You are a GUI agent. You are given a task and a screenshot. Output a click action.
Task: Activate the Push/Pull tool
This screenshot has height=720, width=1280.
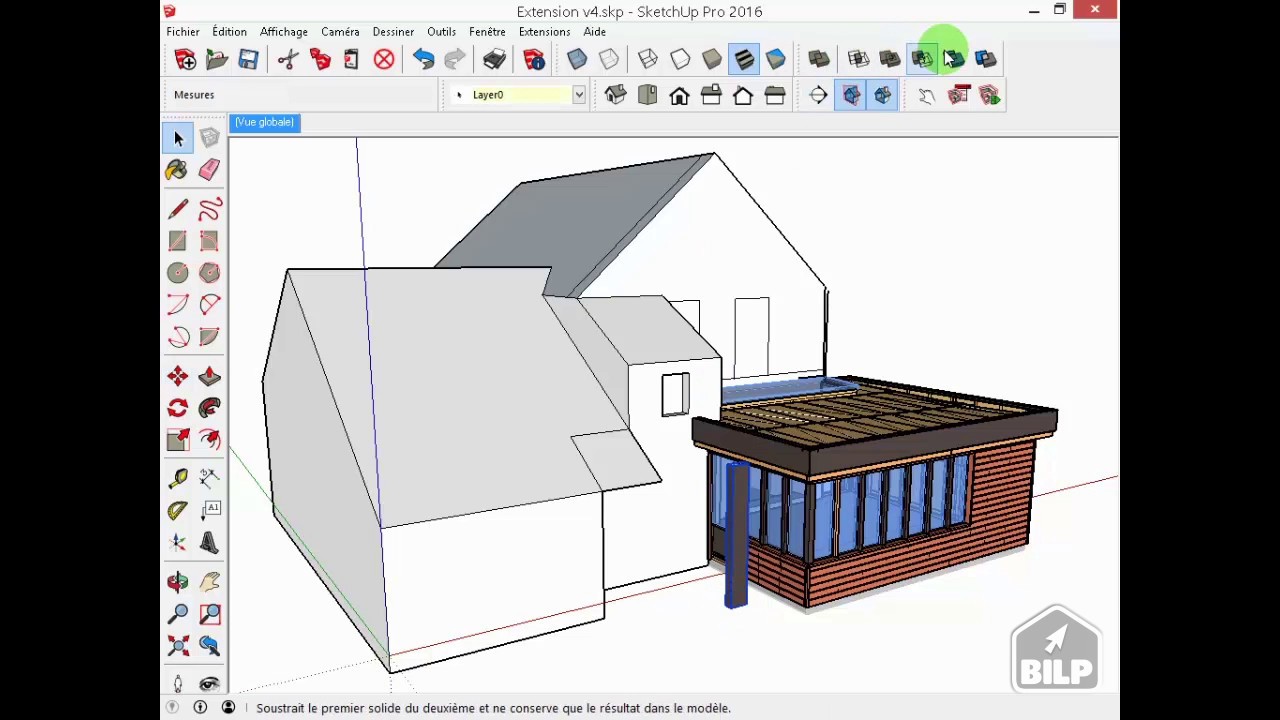click(x=209, y=376)
